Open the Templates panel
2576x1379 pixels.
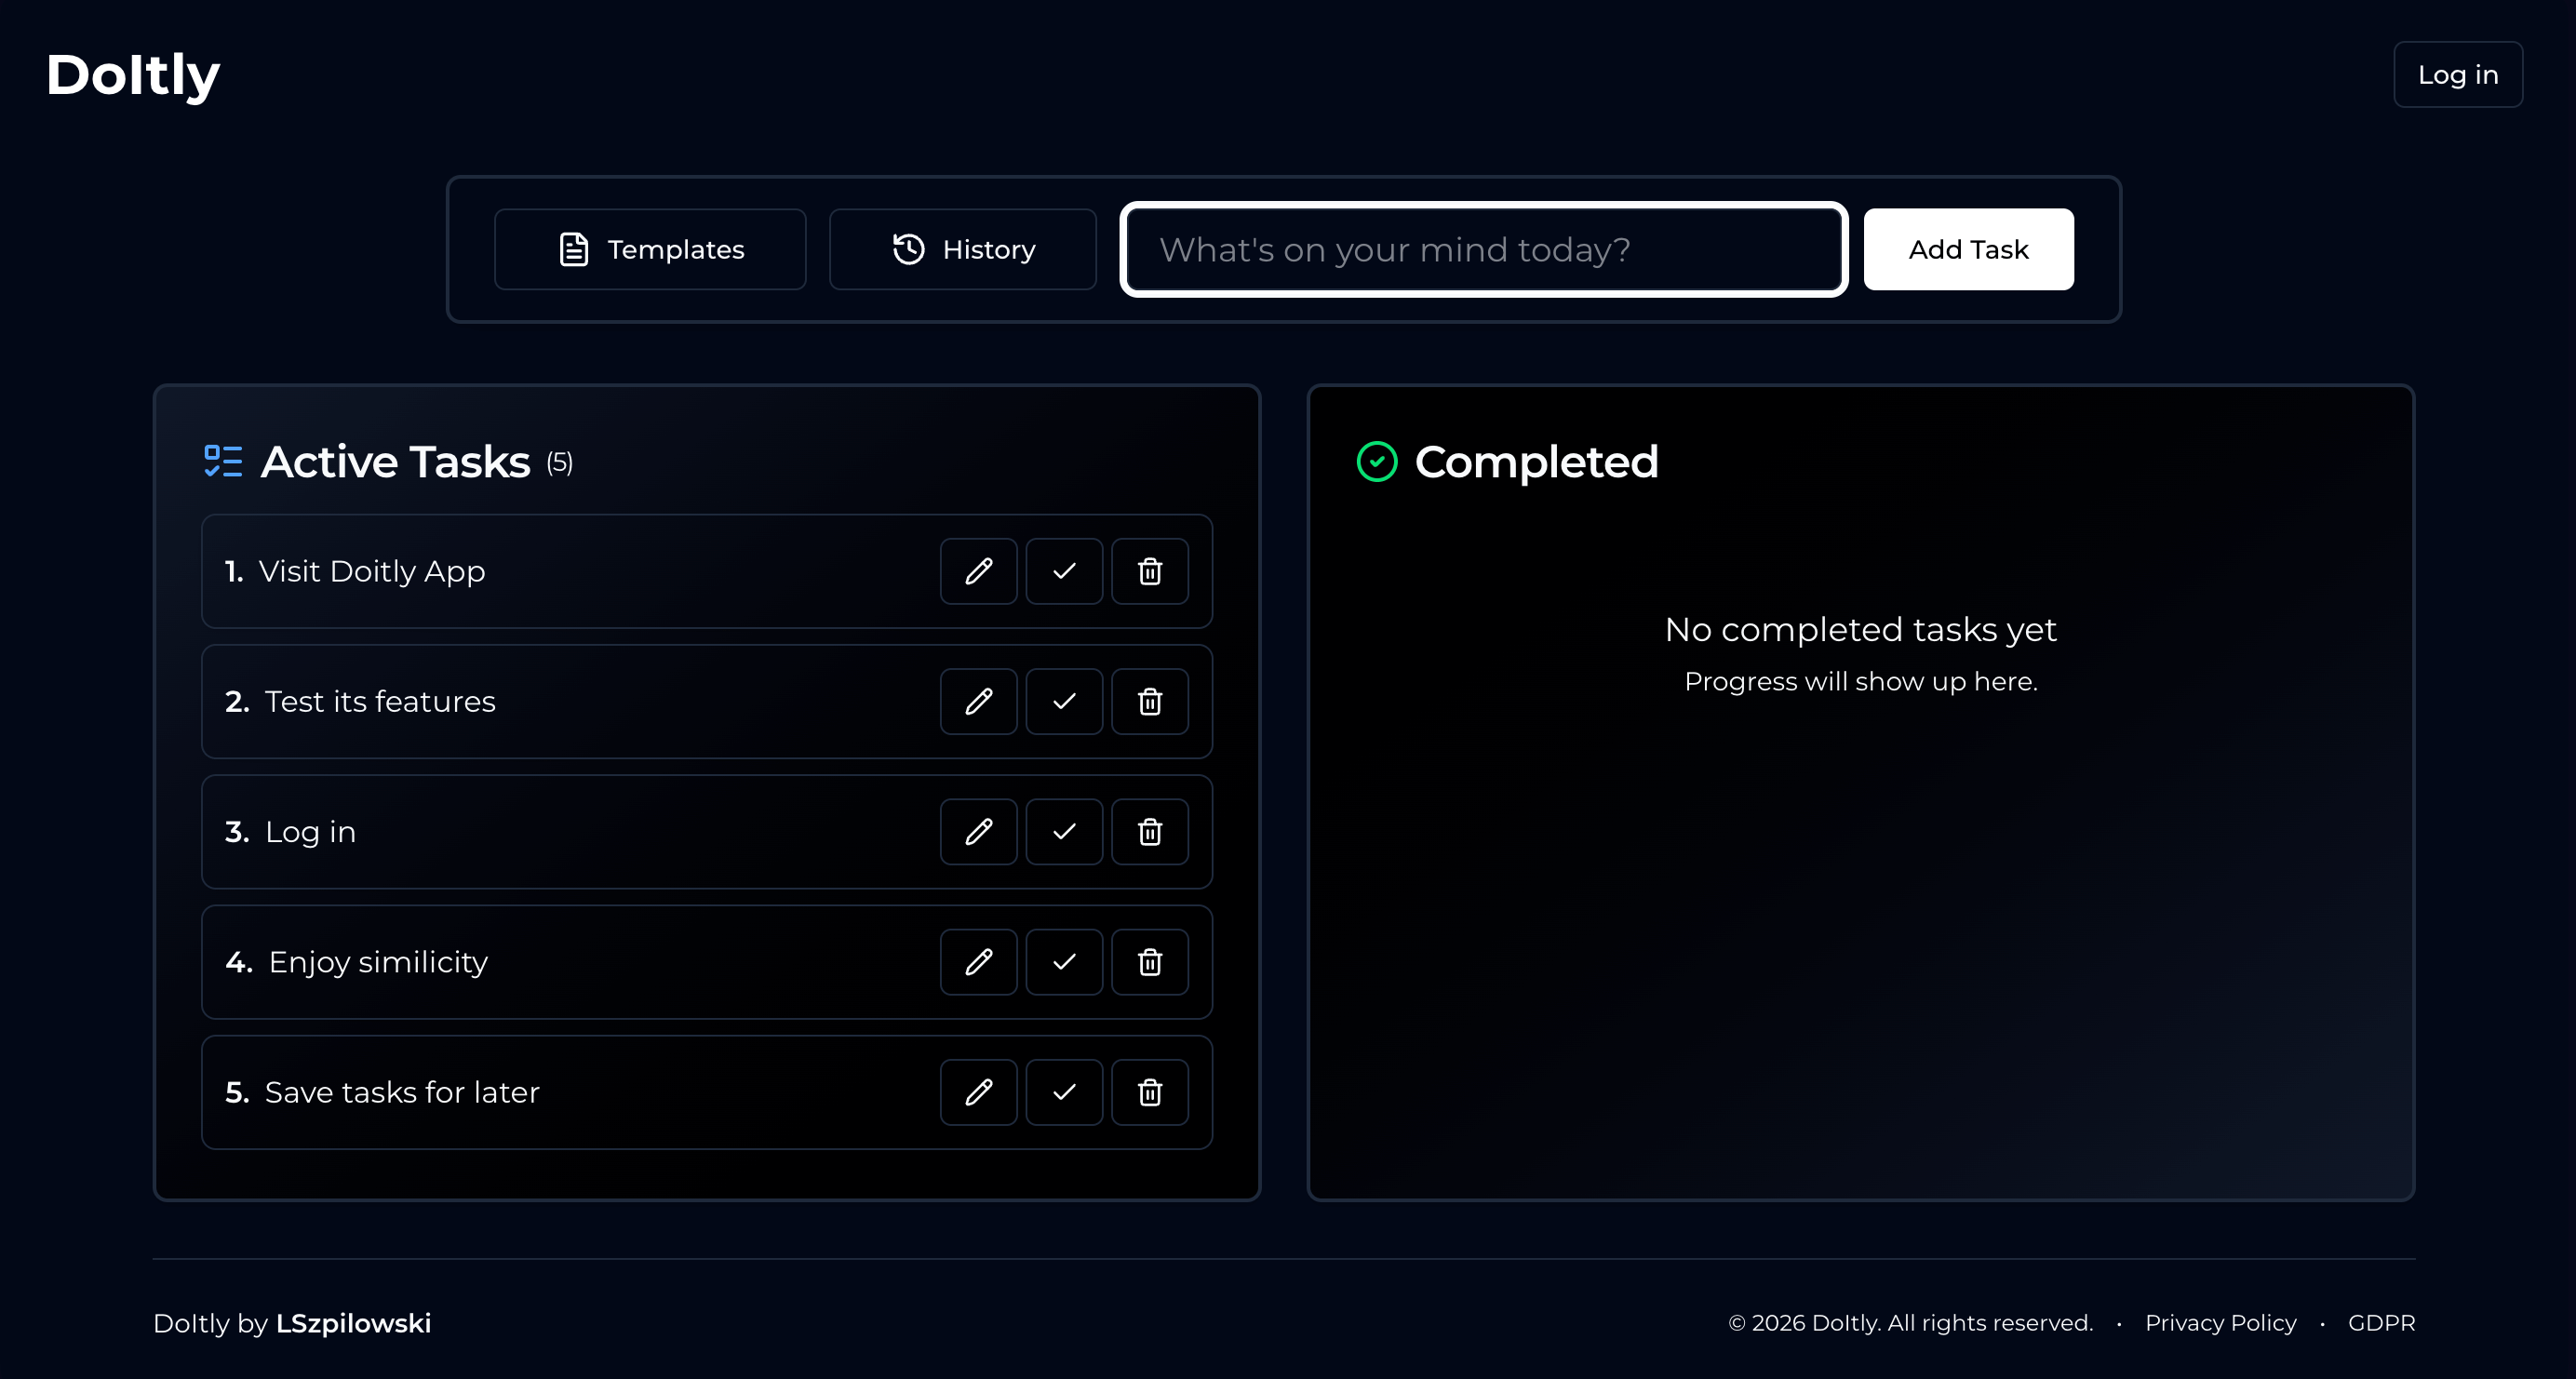coord(650,249)
